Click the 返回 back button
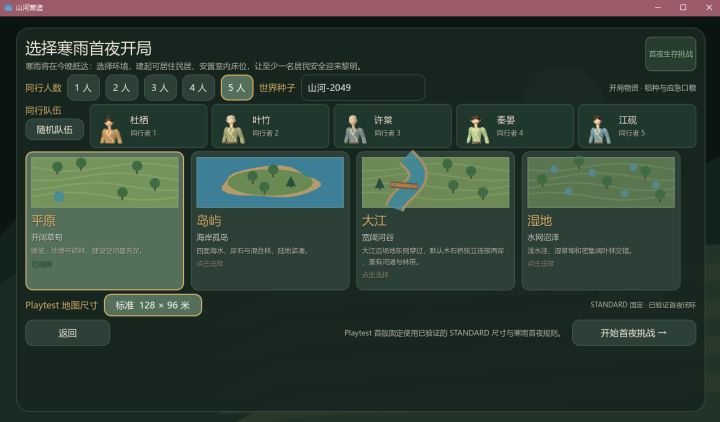Viewport: 720px width, 422px height. 68,333
